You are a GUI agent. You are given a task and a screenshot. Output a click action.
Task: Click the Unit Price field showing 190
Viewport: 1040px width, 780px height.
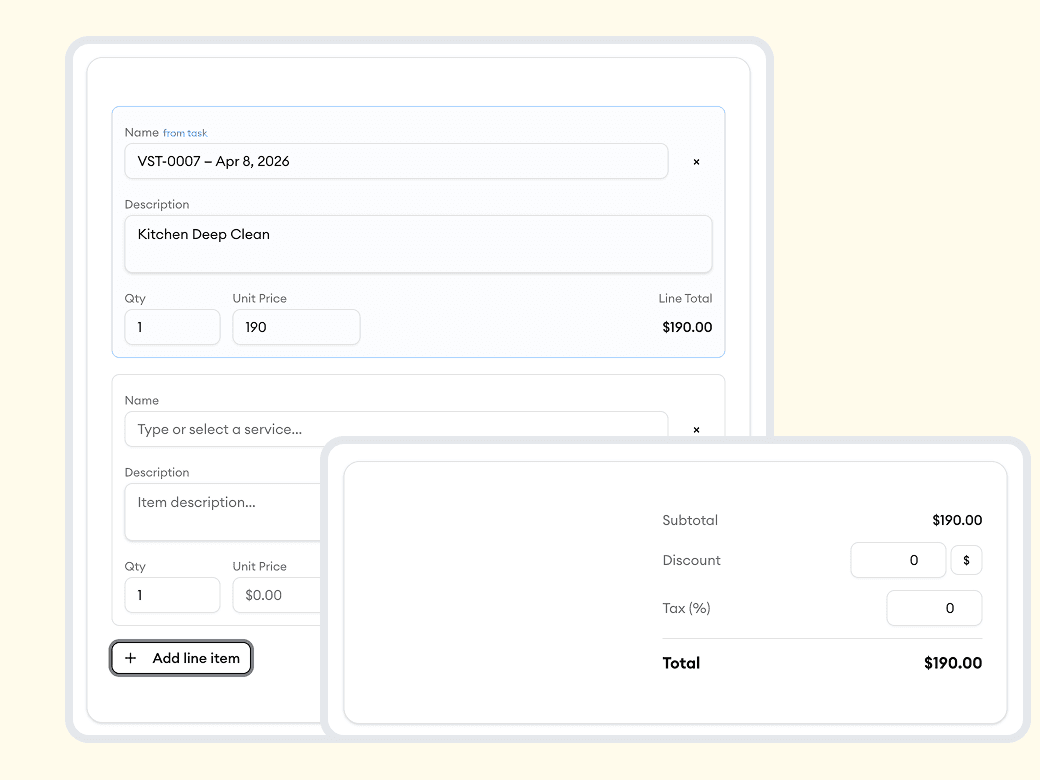coord(295,327)
